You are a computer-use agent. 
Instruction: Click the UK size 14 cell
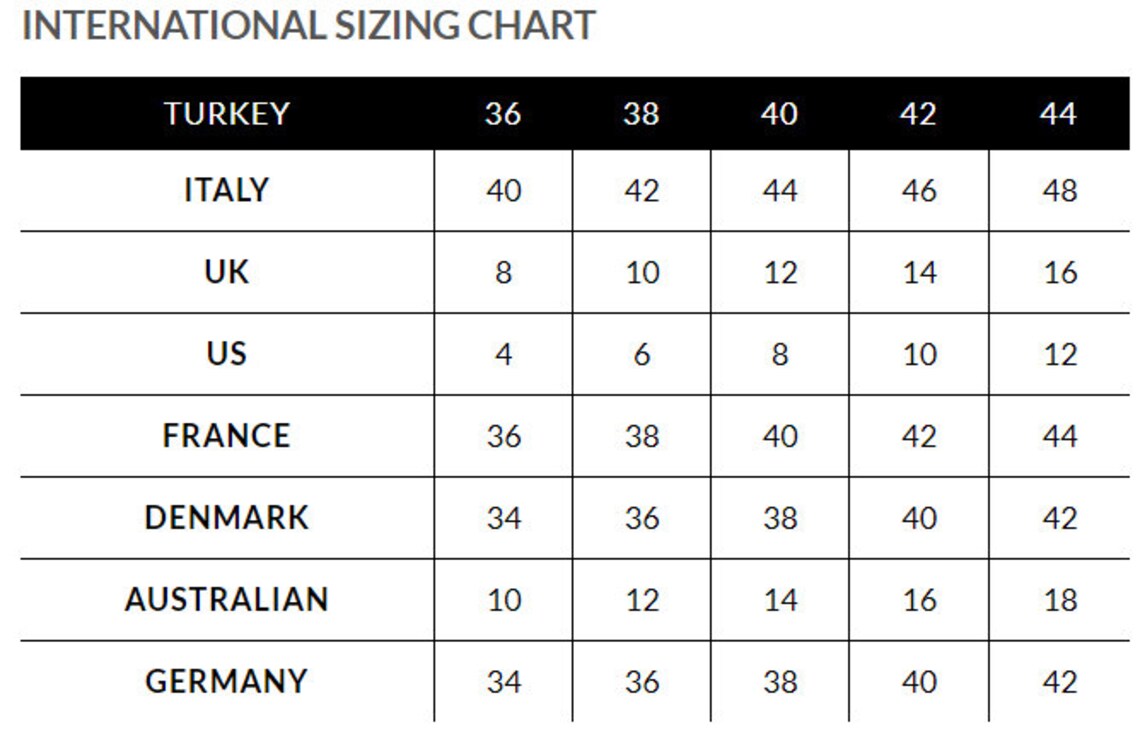(x=919, y=273)
